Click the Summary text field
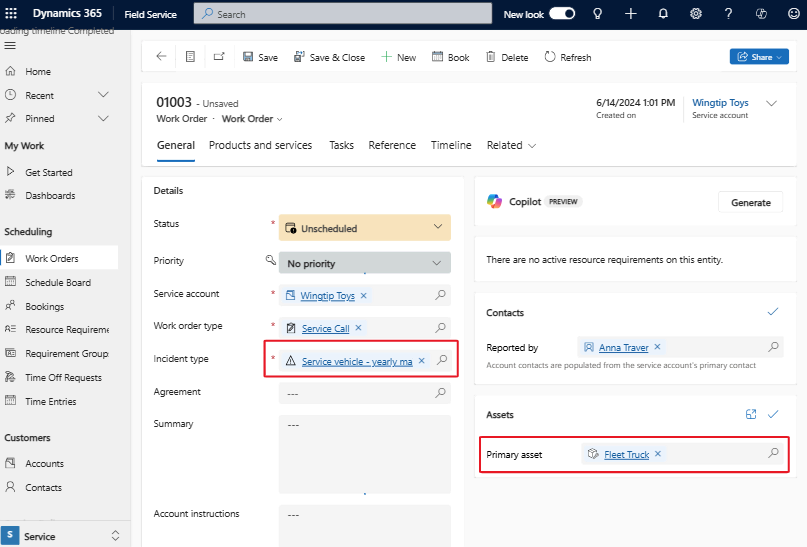The image size is (807, 547). (364, 454)
